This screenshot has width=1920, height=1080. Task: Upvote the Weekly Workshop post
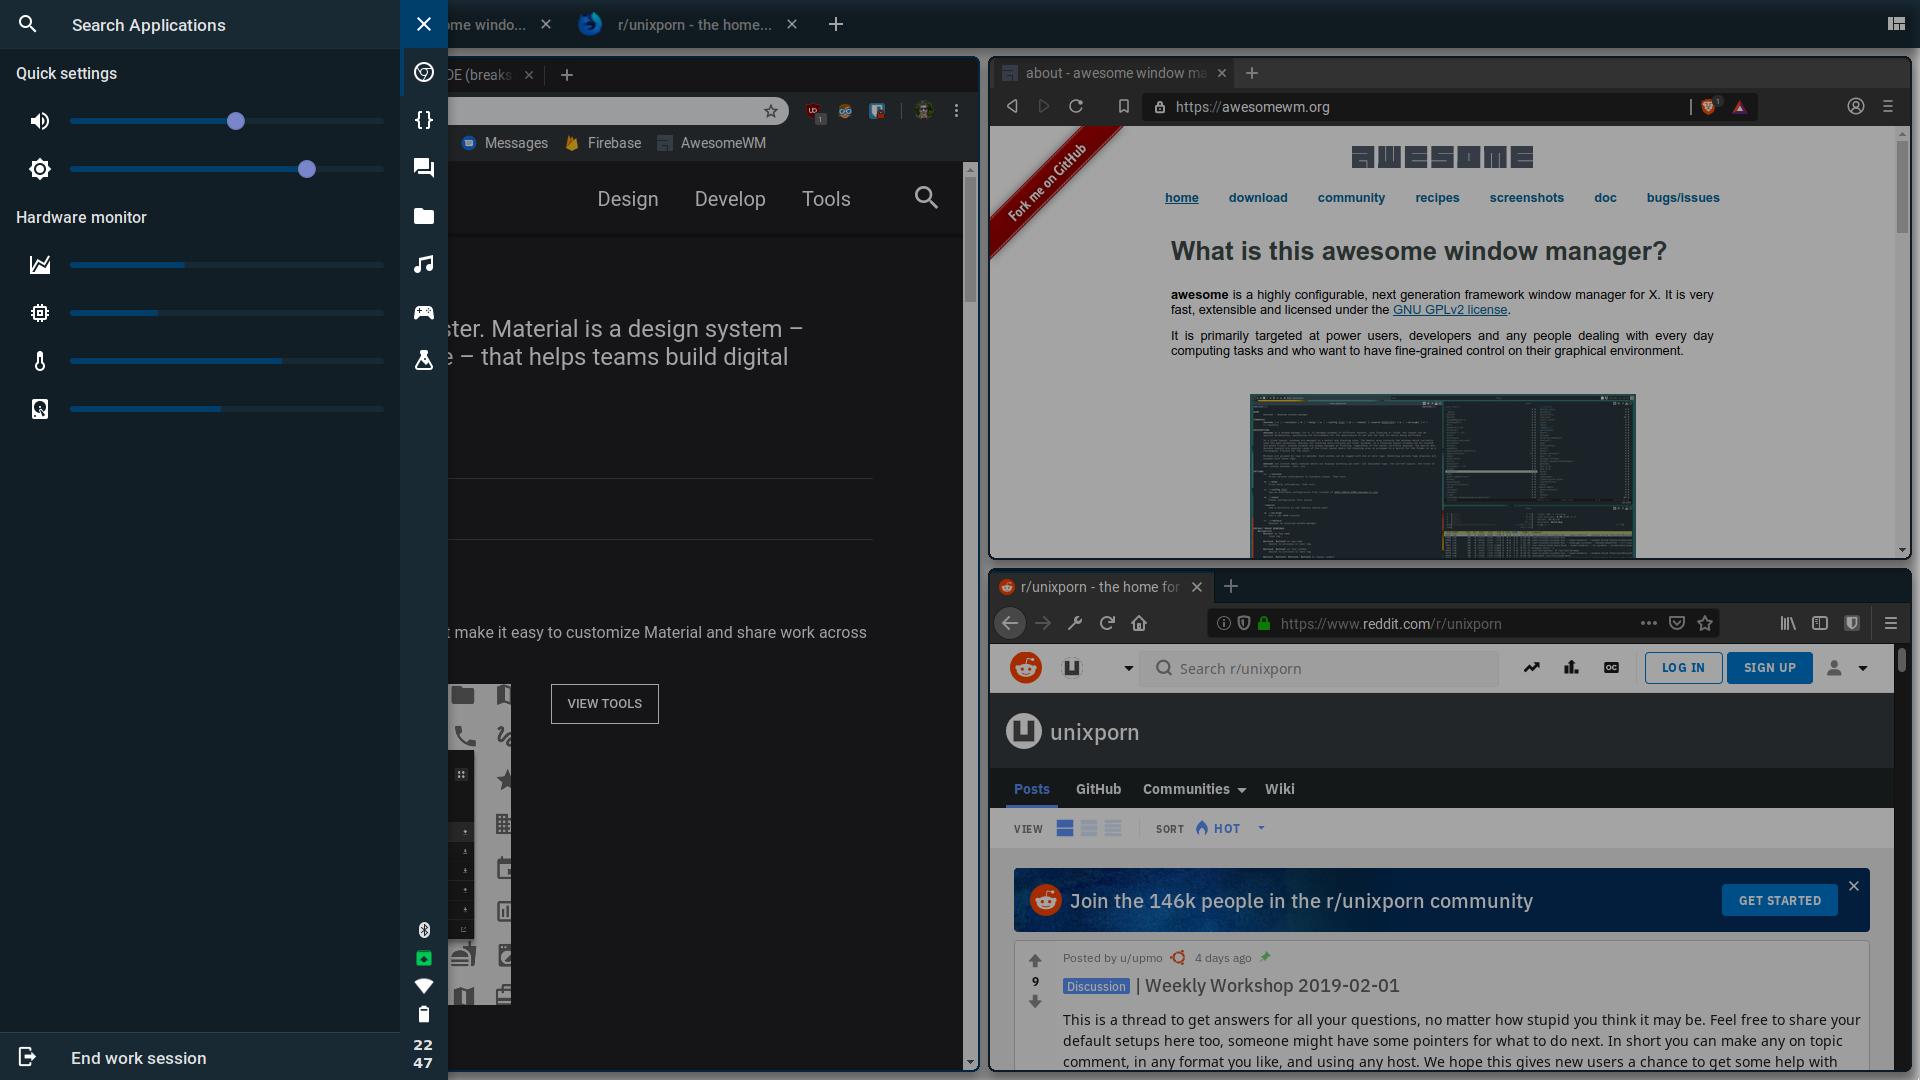(1035, 960)
